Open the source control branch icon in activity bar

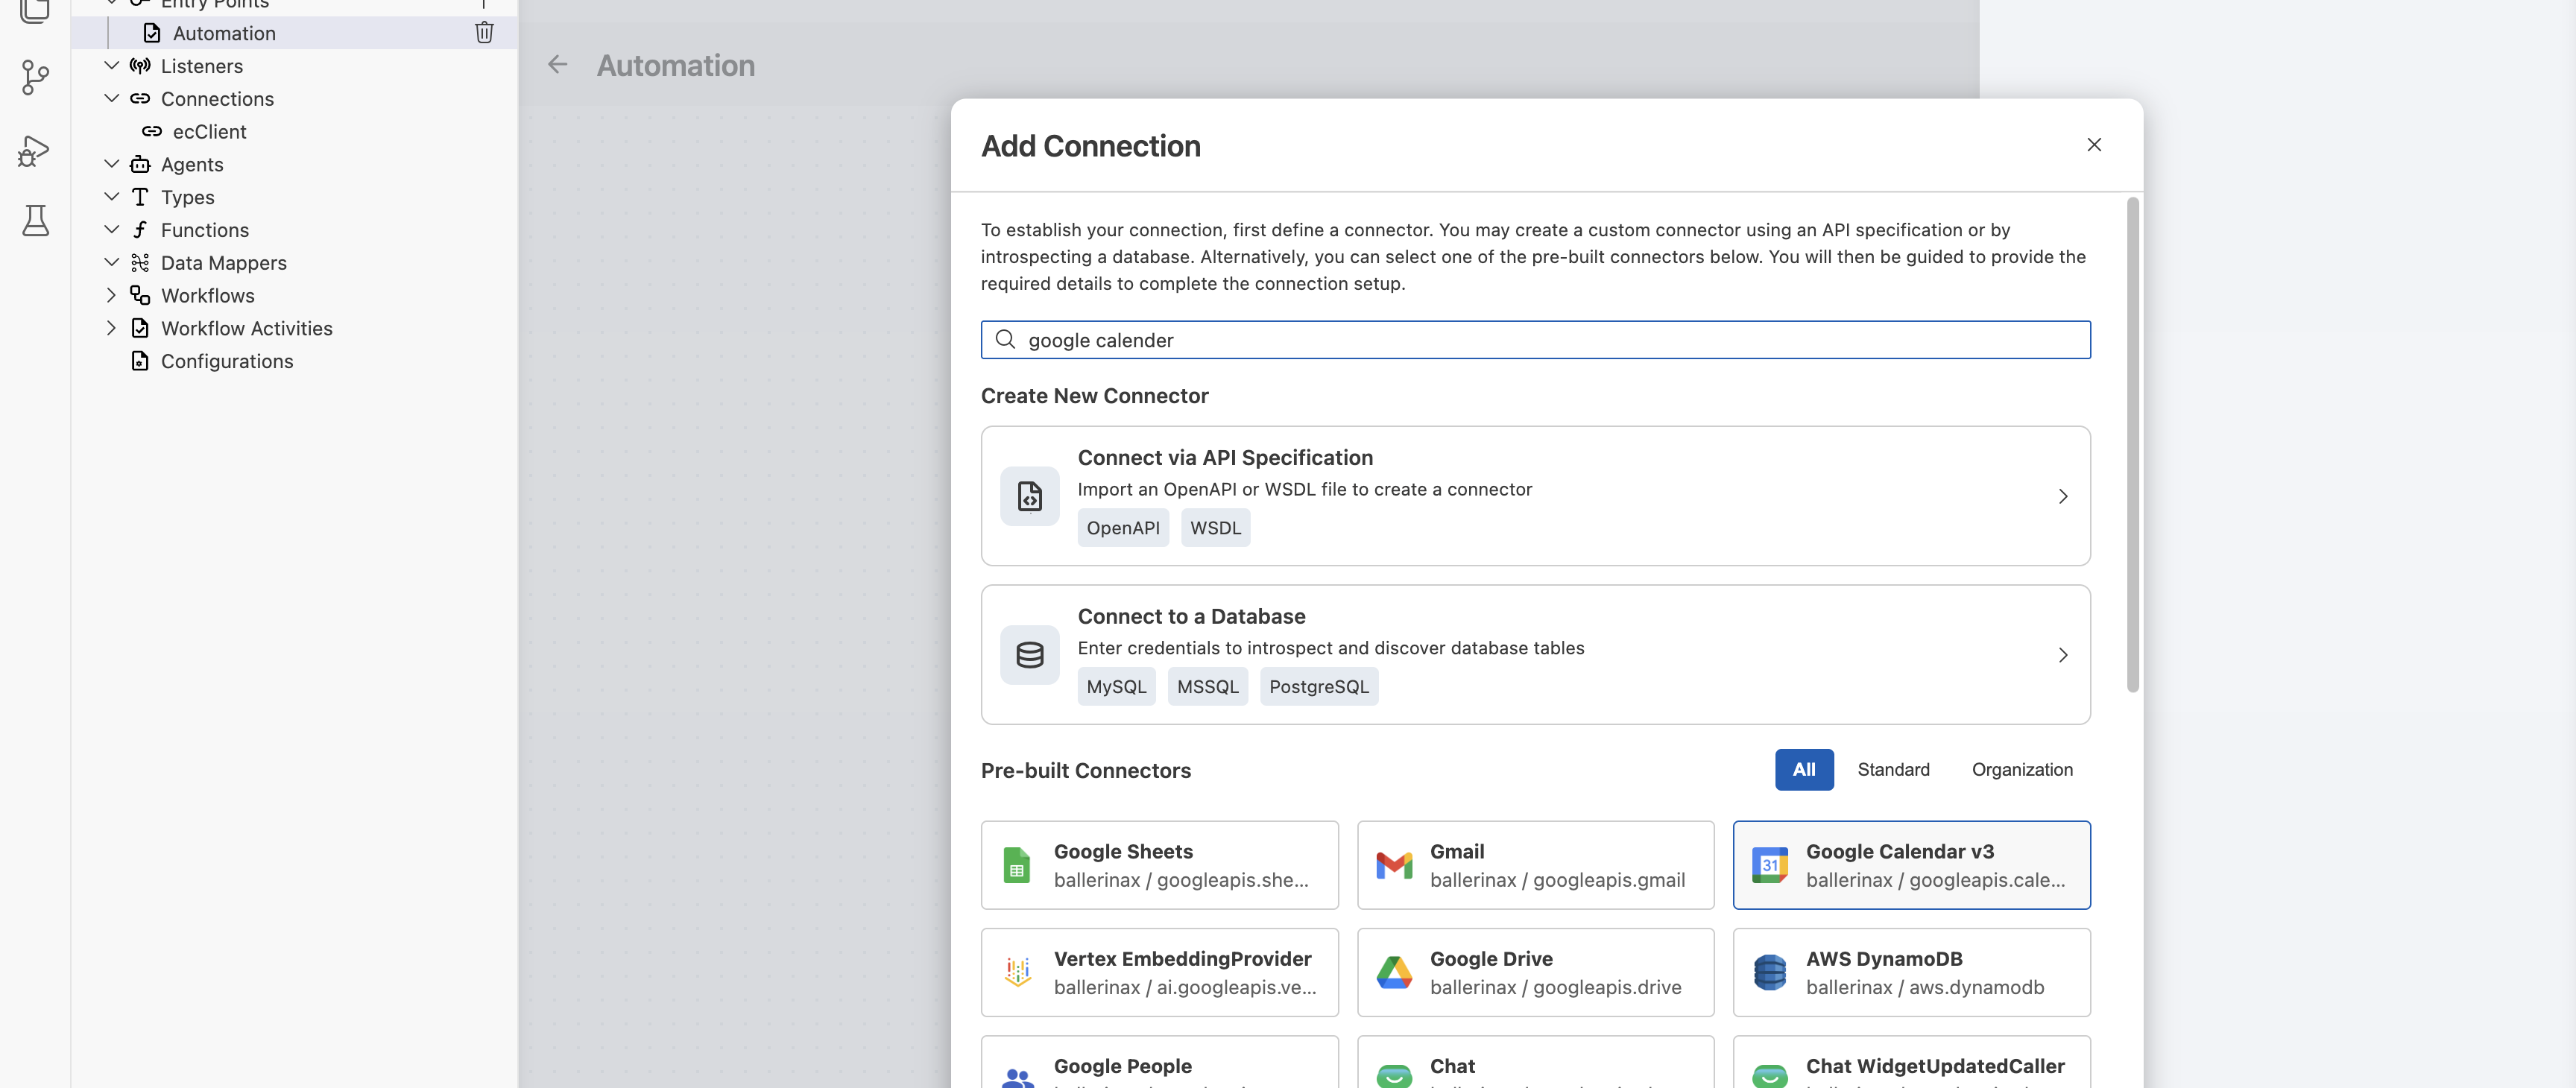point(35,77)
